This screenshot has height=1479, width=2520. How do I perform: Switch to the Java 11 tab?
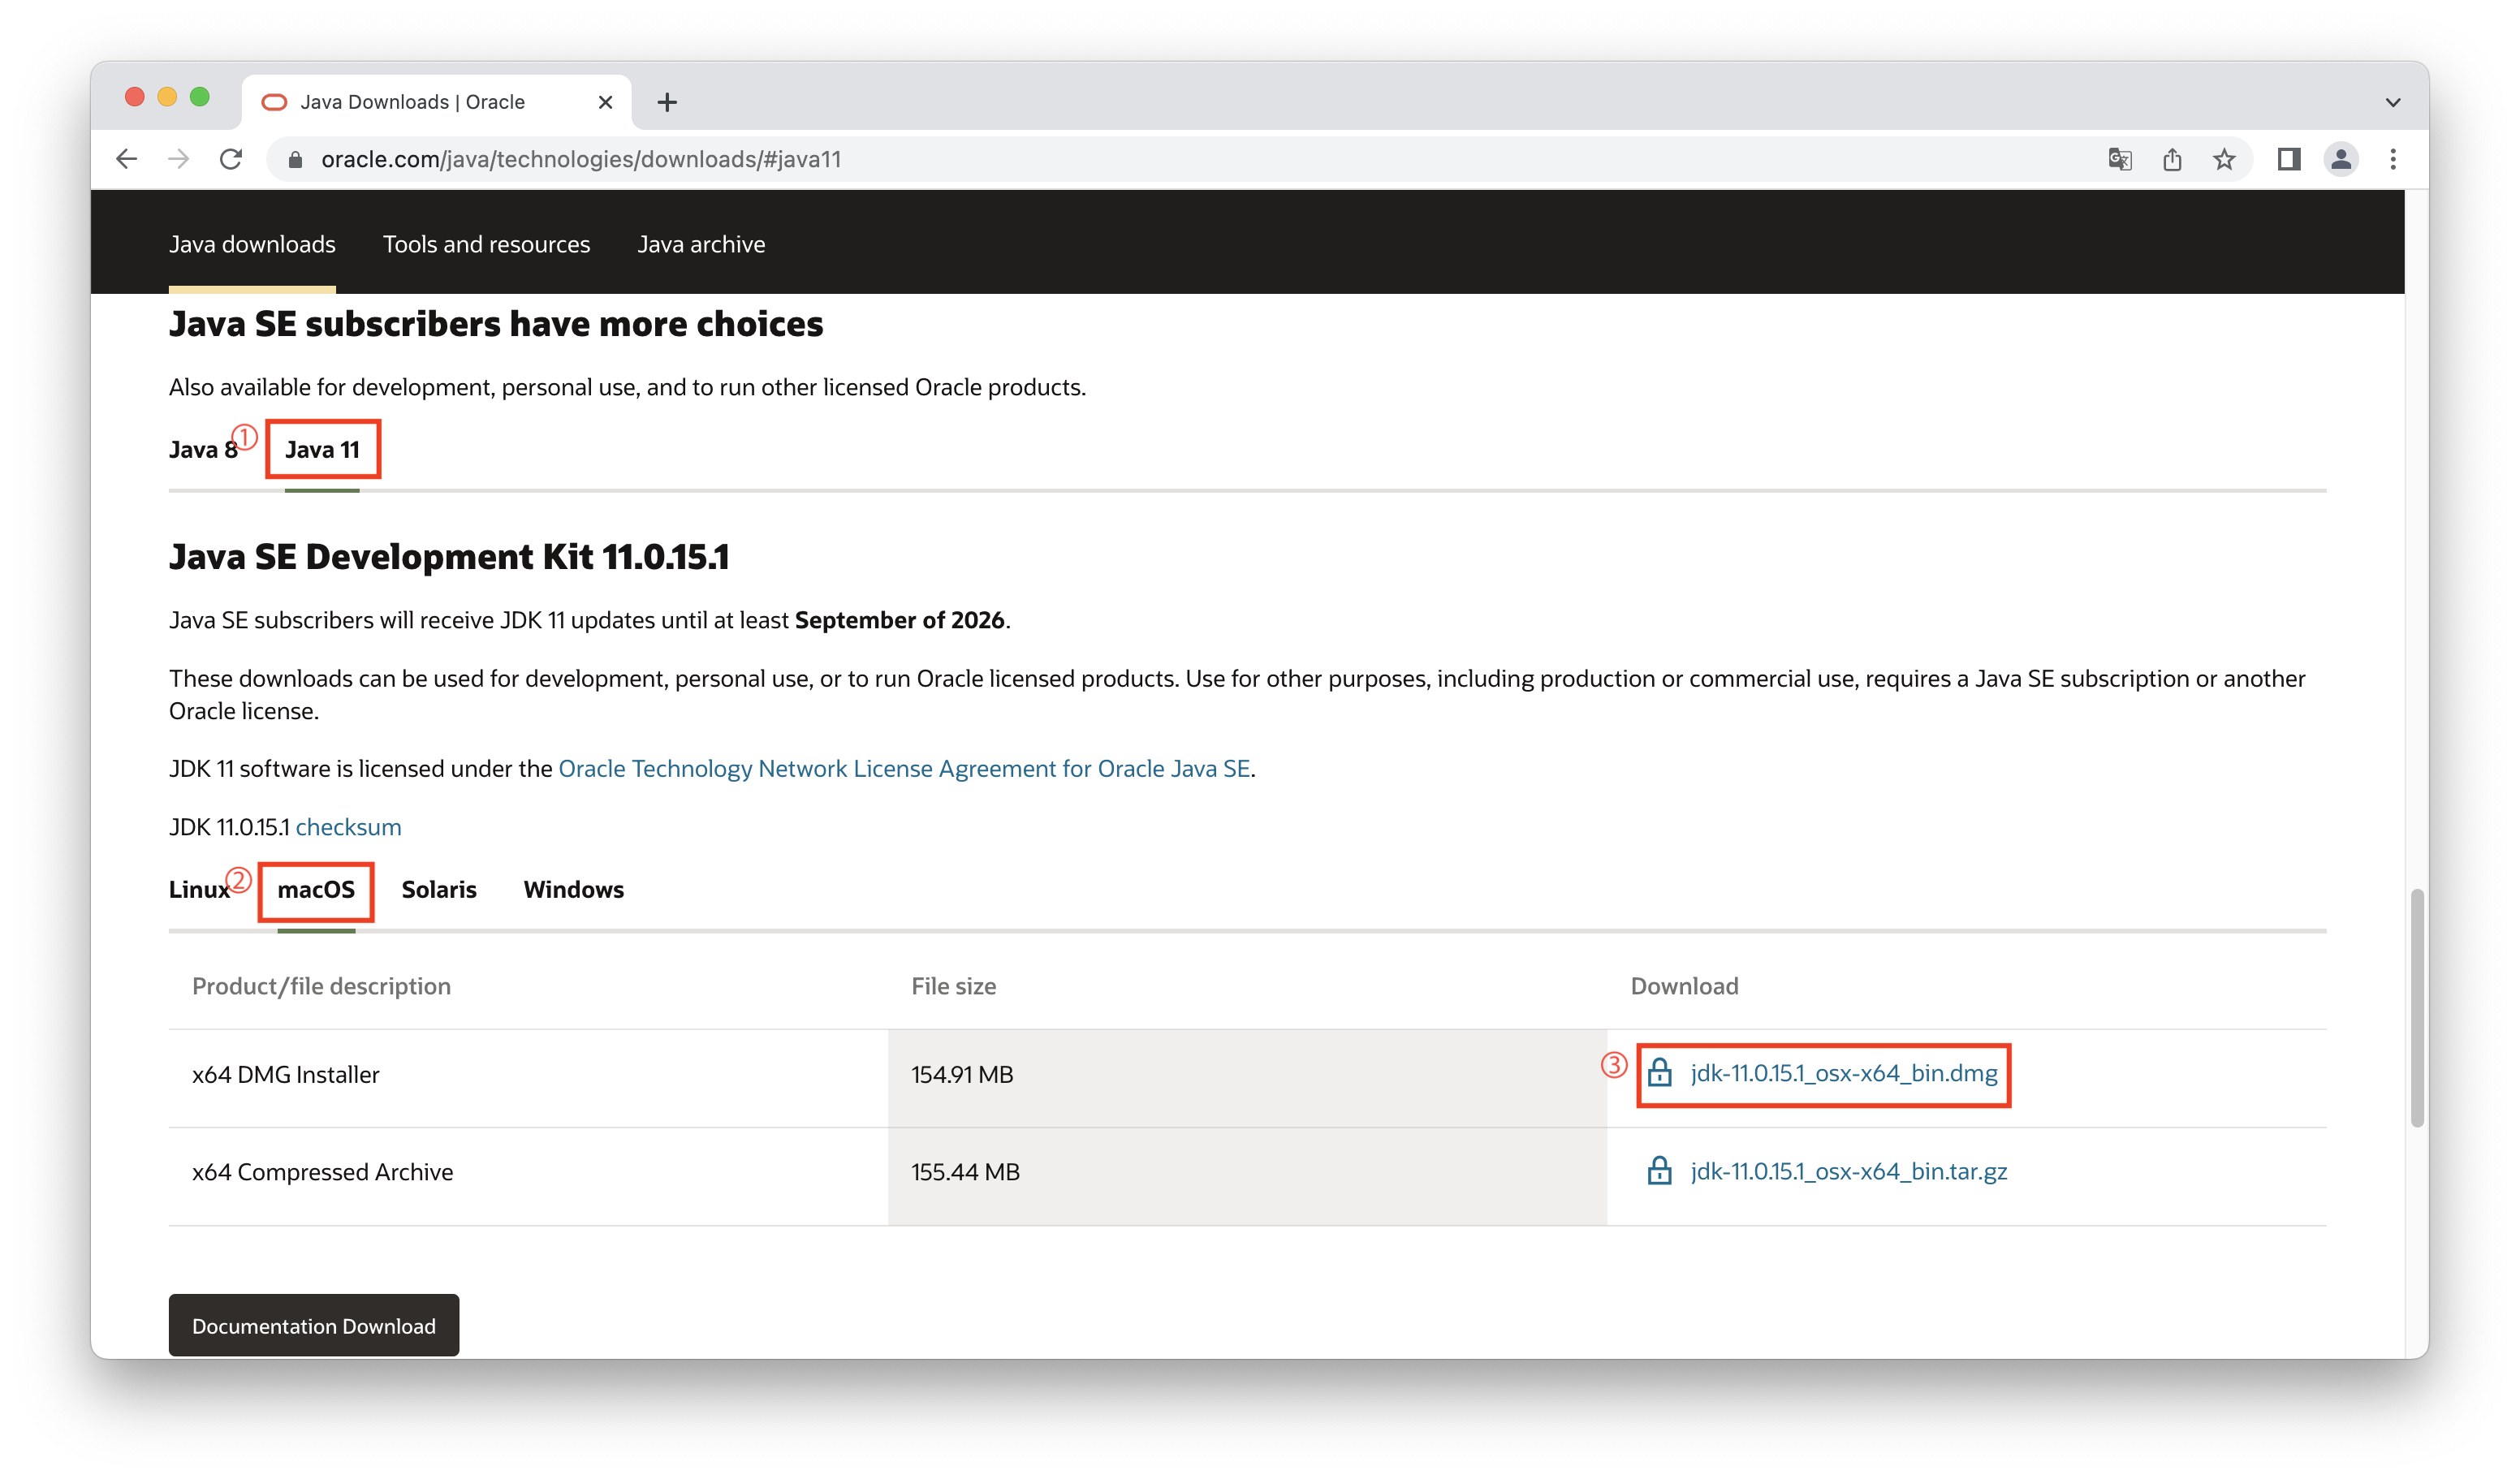(322, 449)
